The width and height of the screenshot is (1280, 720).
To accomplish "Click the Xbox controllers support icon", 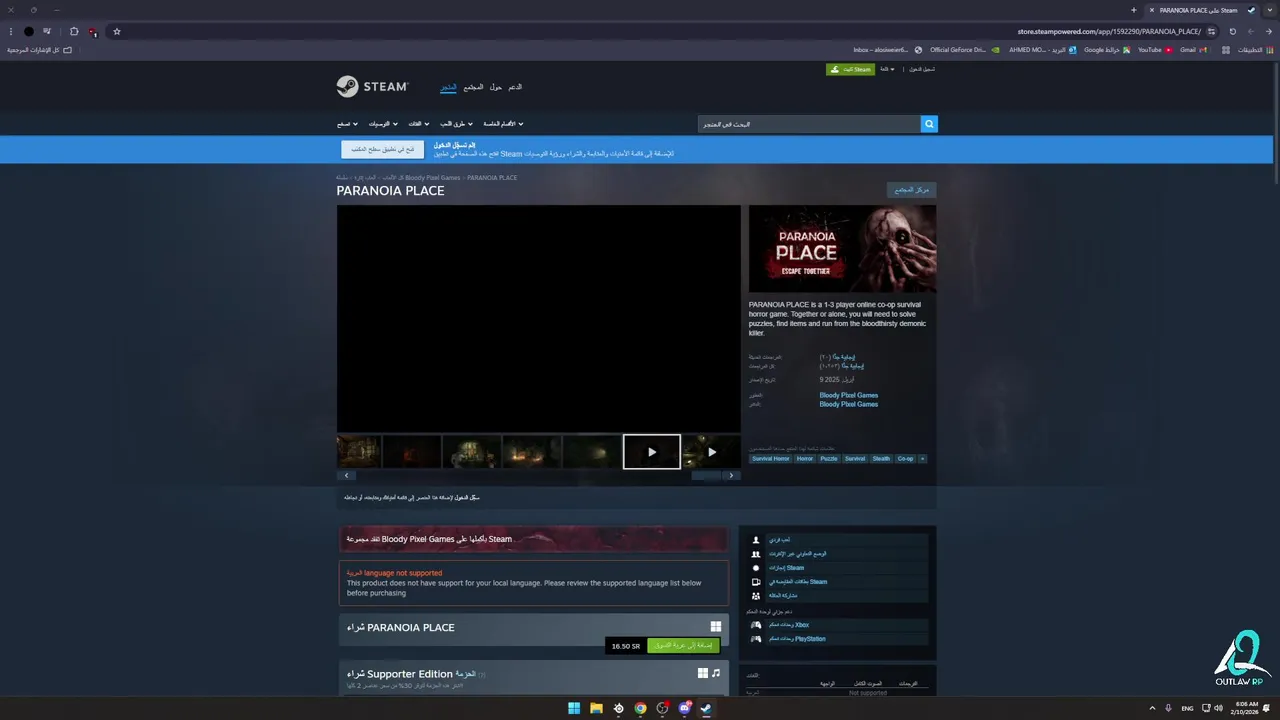I will 756,625.
